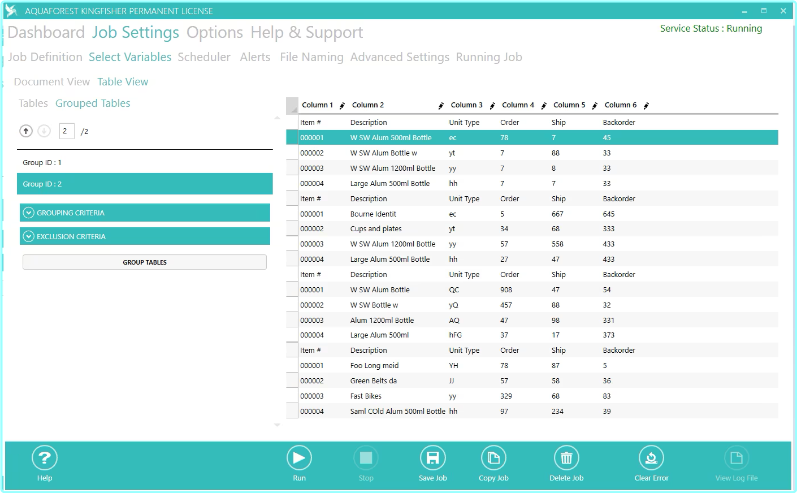The height and width of the screenshot is (493, 797).
Task: Click the Copy Job icon
Action: pos(494,459)
